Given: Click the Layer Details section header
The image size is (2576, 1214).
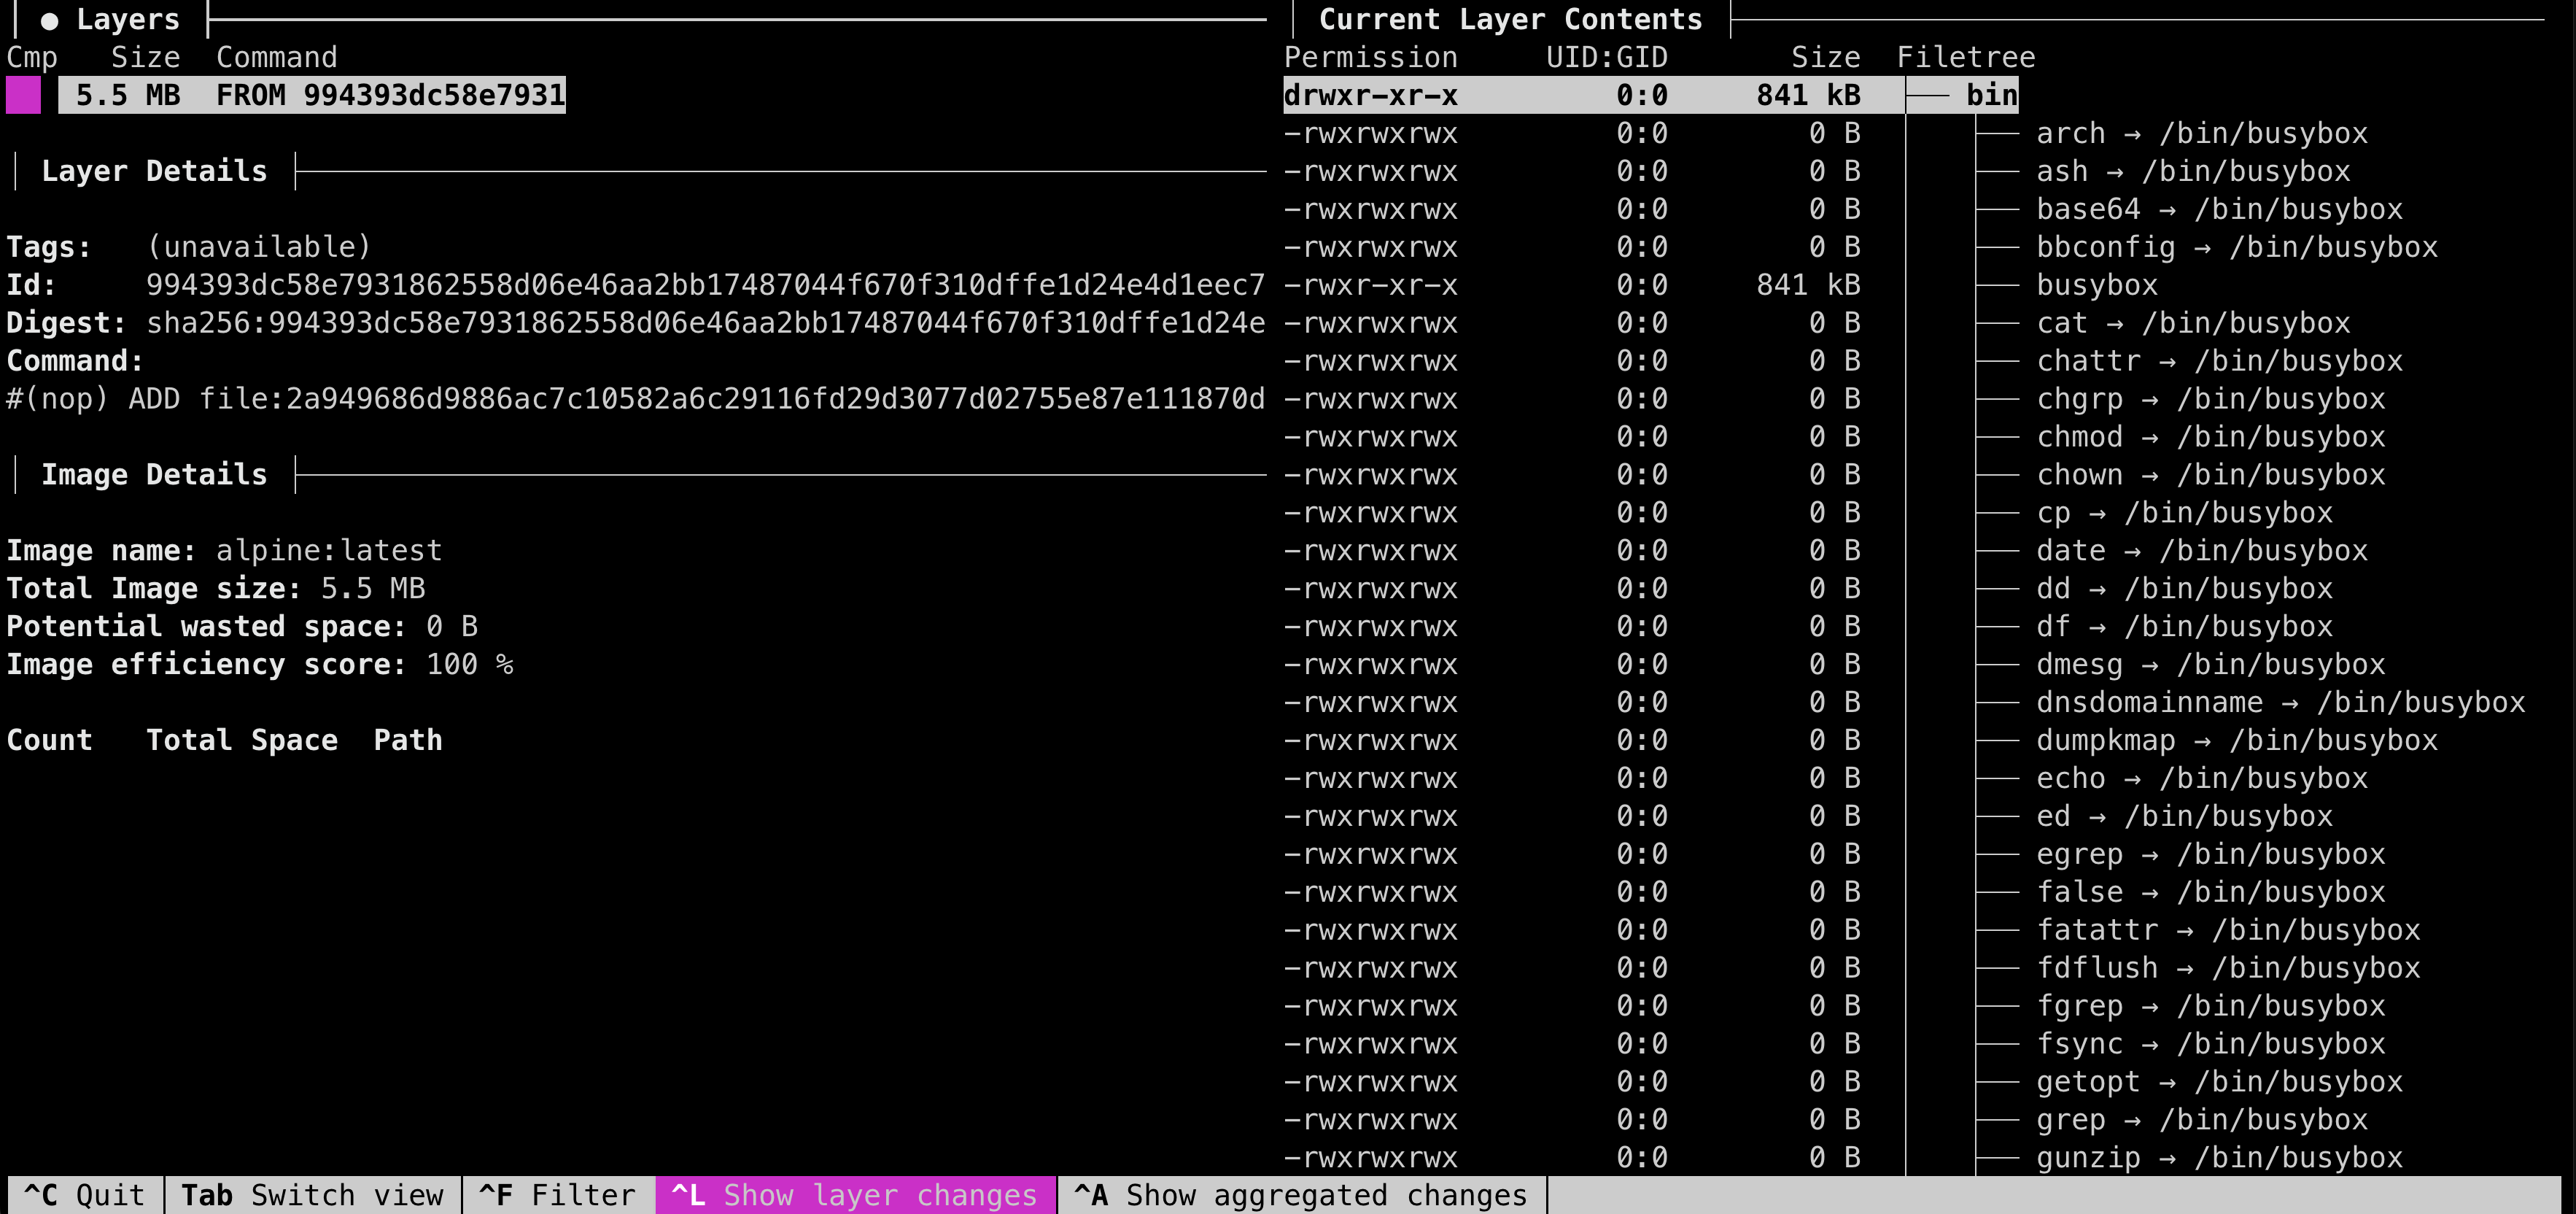Looking at the screenshot, I should pyautogui.click(x=154, y=171).
